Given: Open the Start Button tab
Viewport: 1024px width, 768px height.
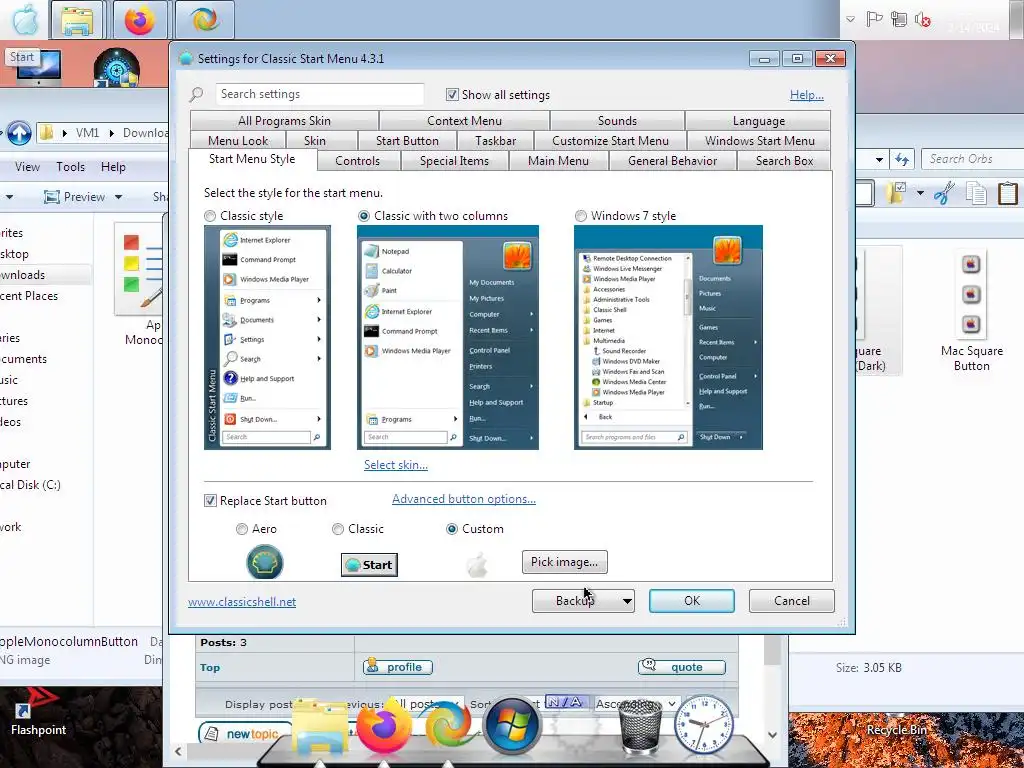Looking at the screenshot, I should point(407,140).
